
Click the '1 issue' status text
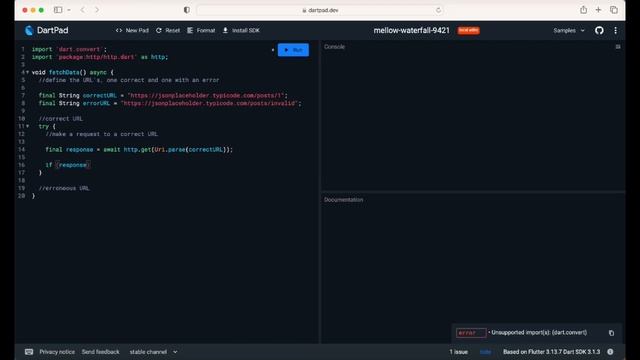click(459, 352)
